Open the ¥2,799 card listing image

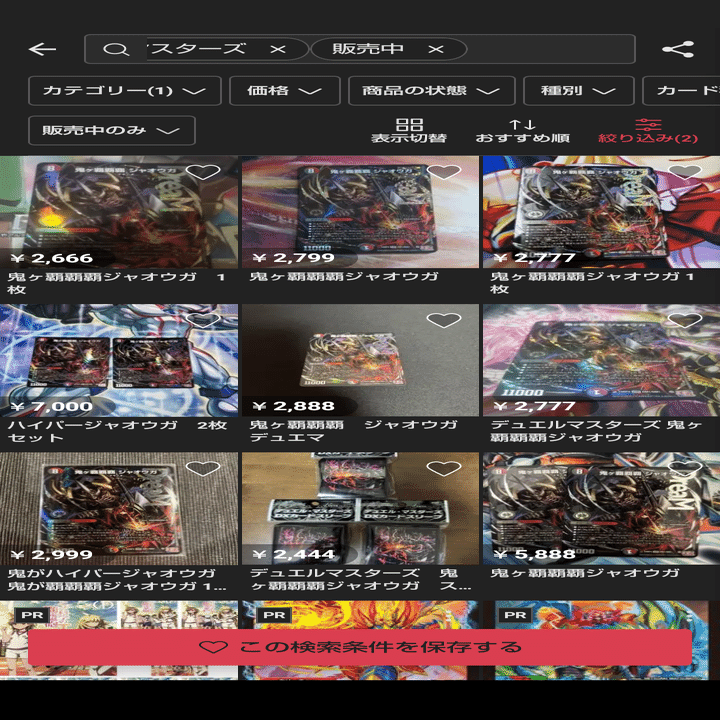pos(360,212)
